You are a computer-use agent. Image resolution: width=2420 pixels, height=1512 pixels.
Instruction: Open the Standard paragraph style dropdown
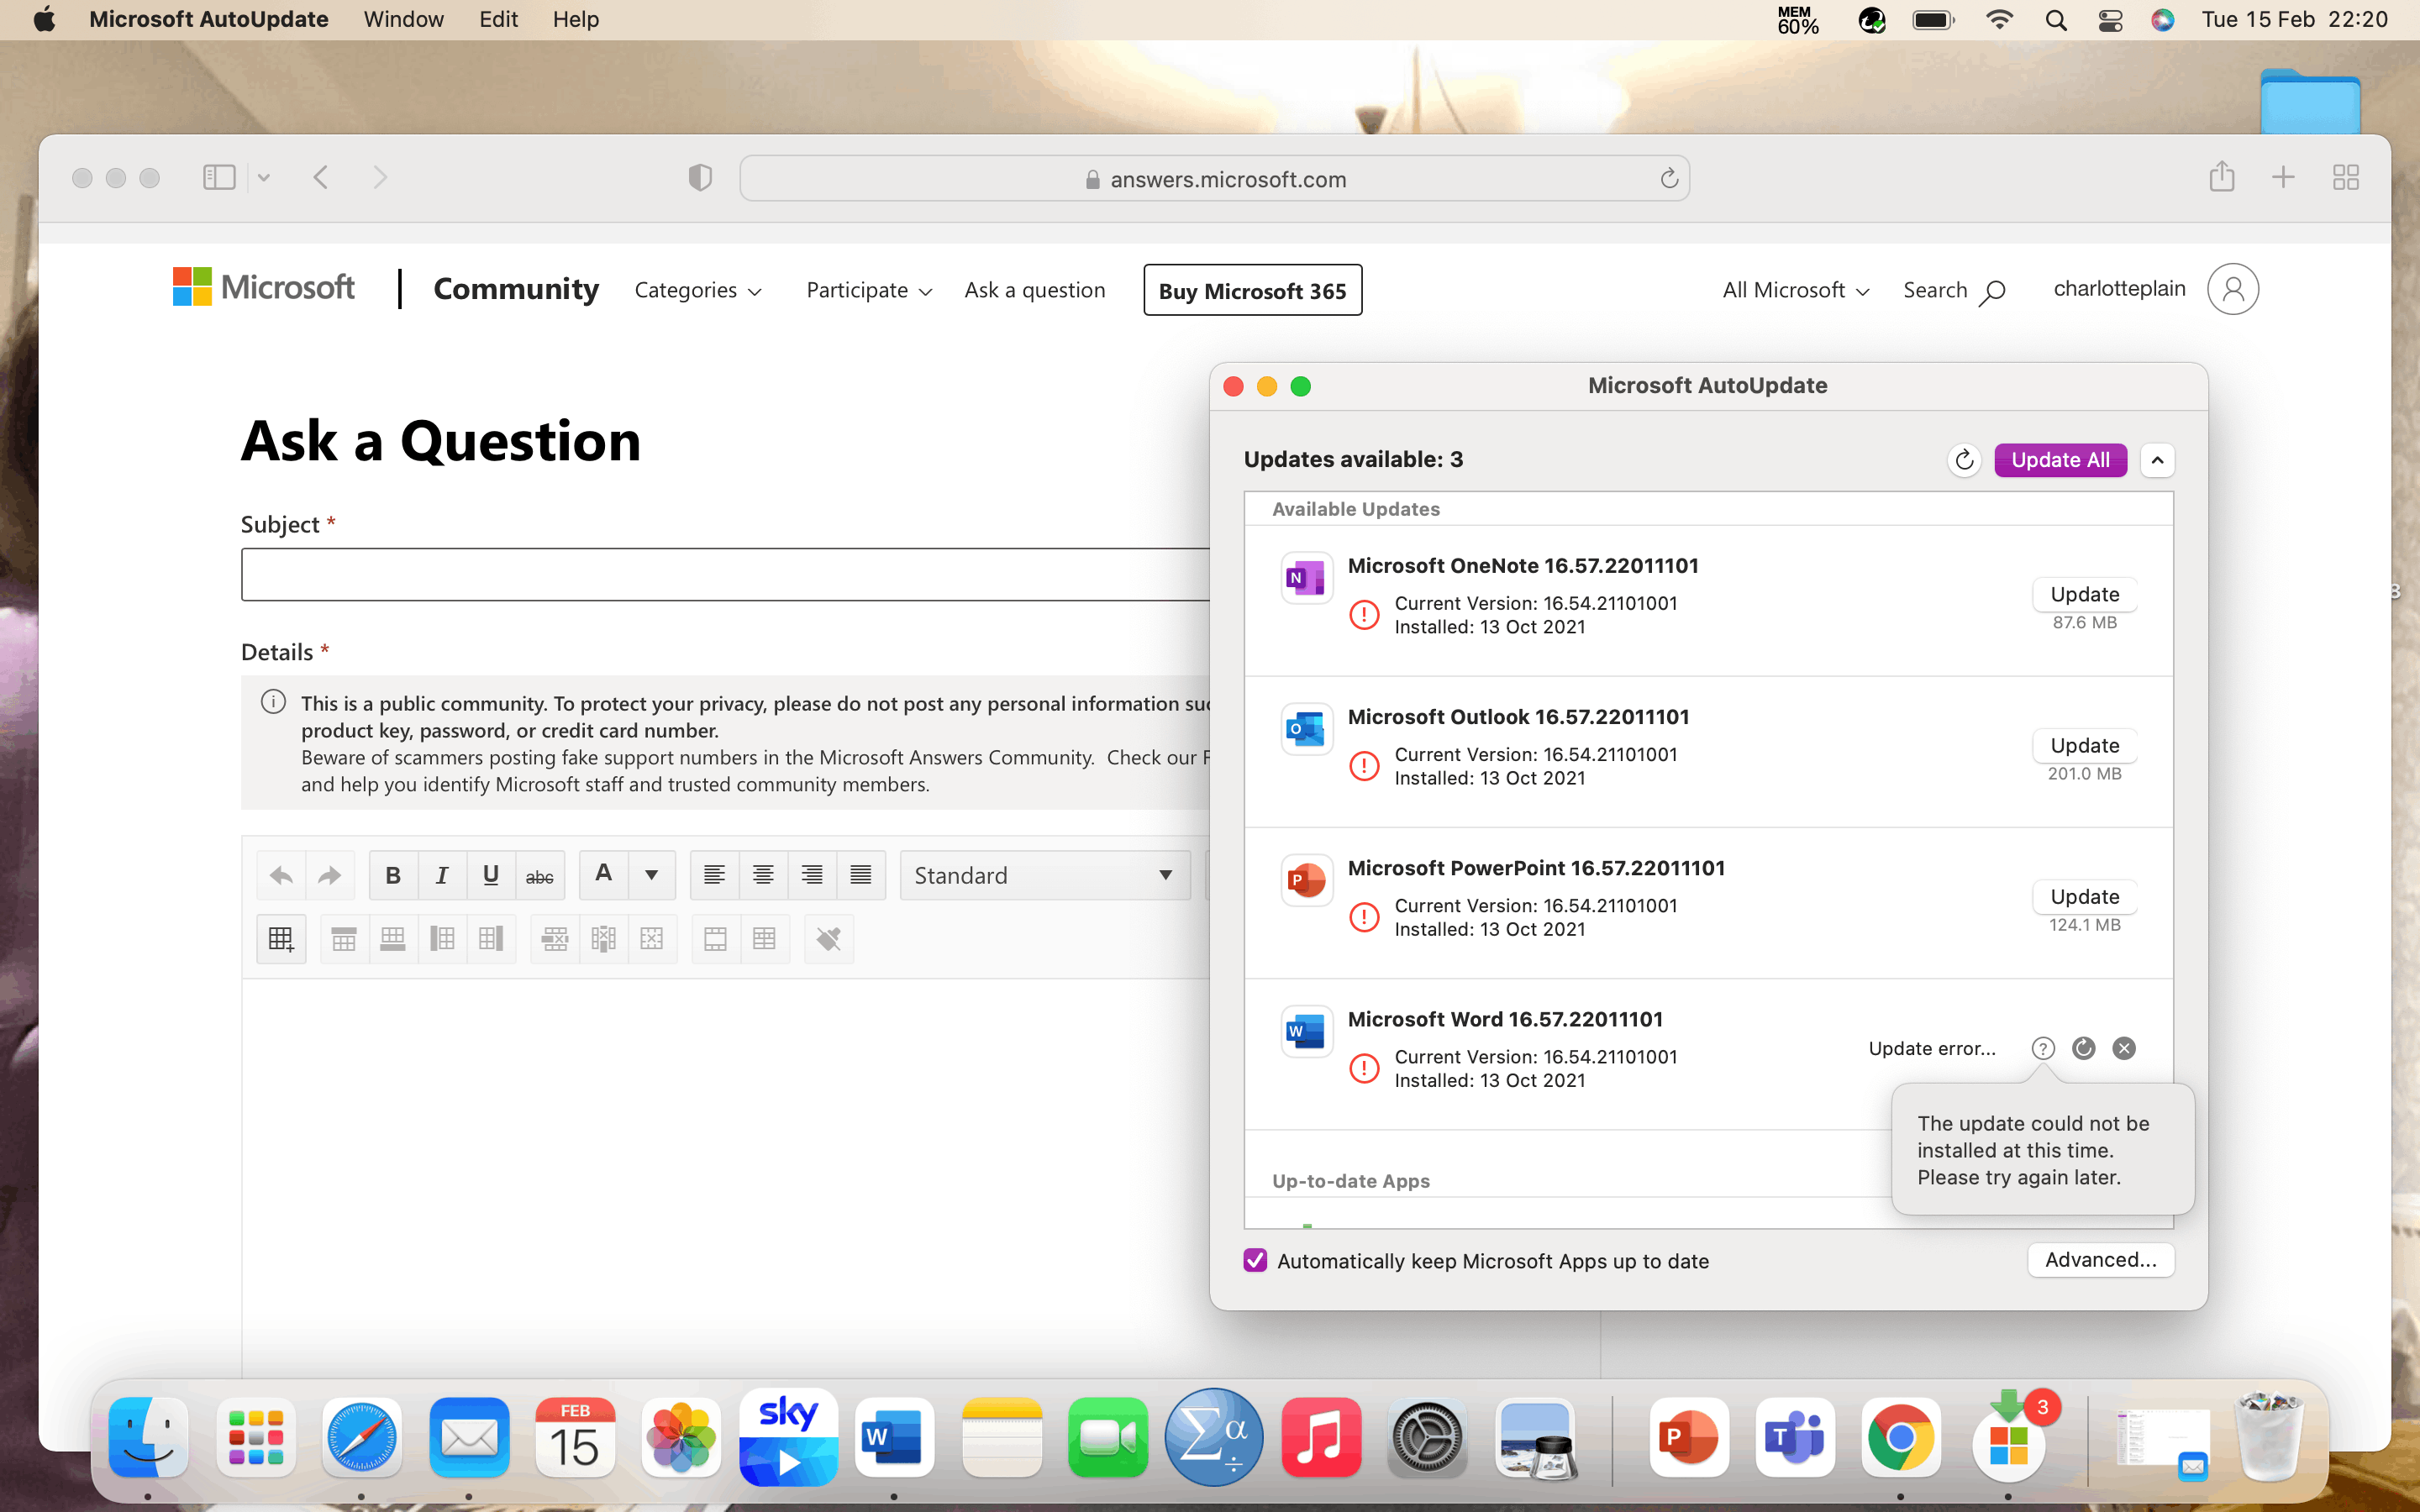1045,875
